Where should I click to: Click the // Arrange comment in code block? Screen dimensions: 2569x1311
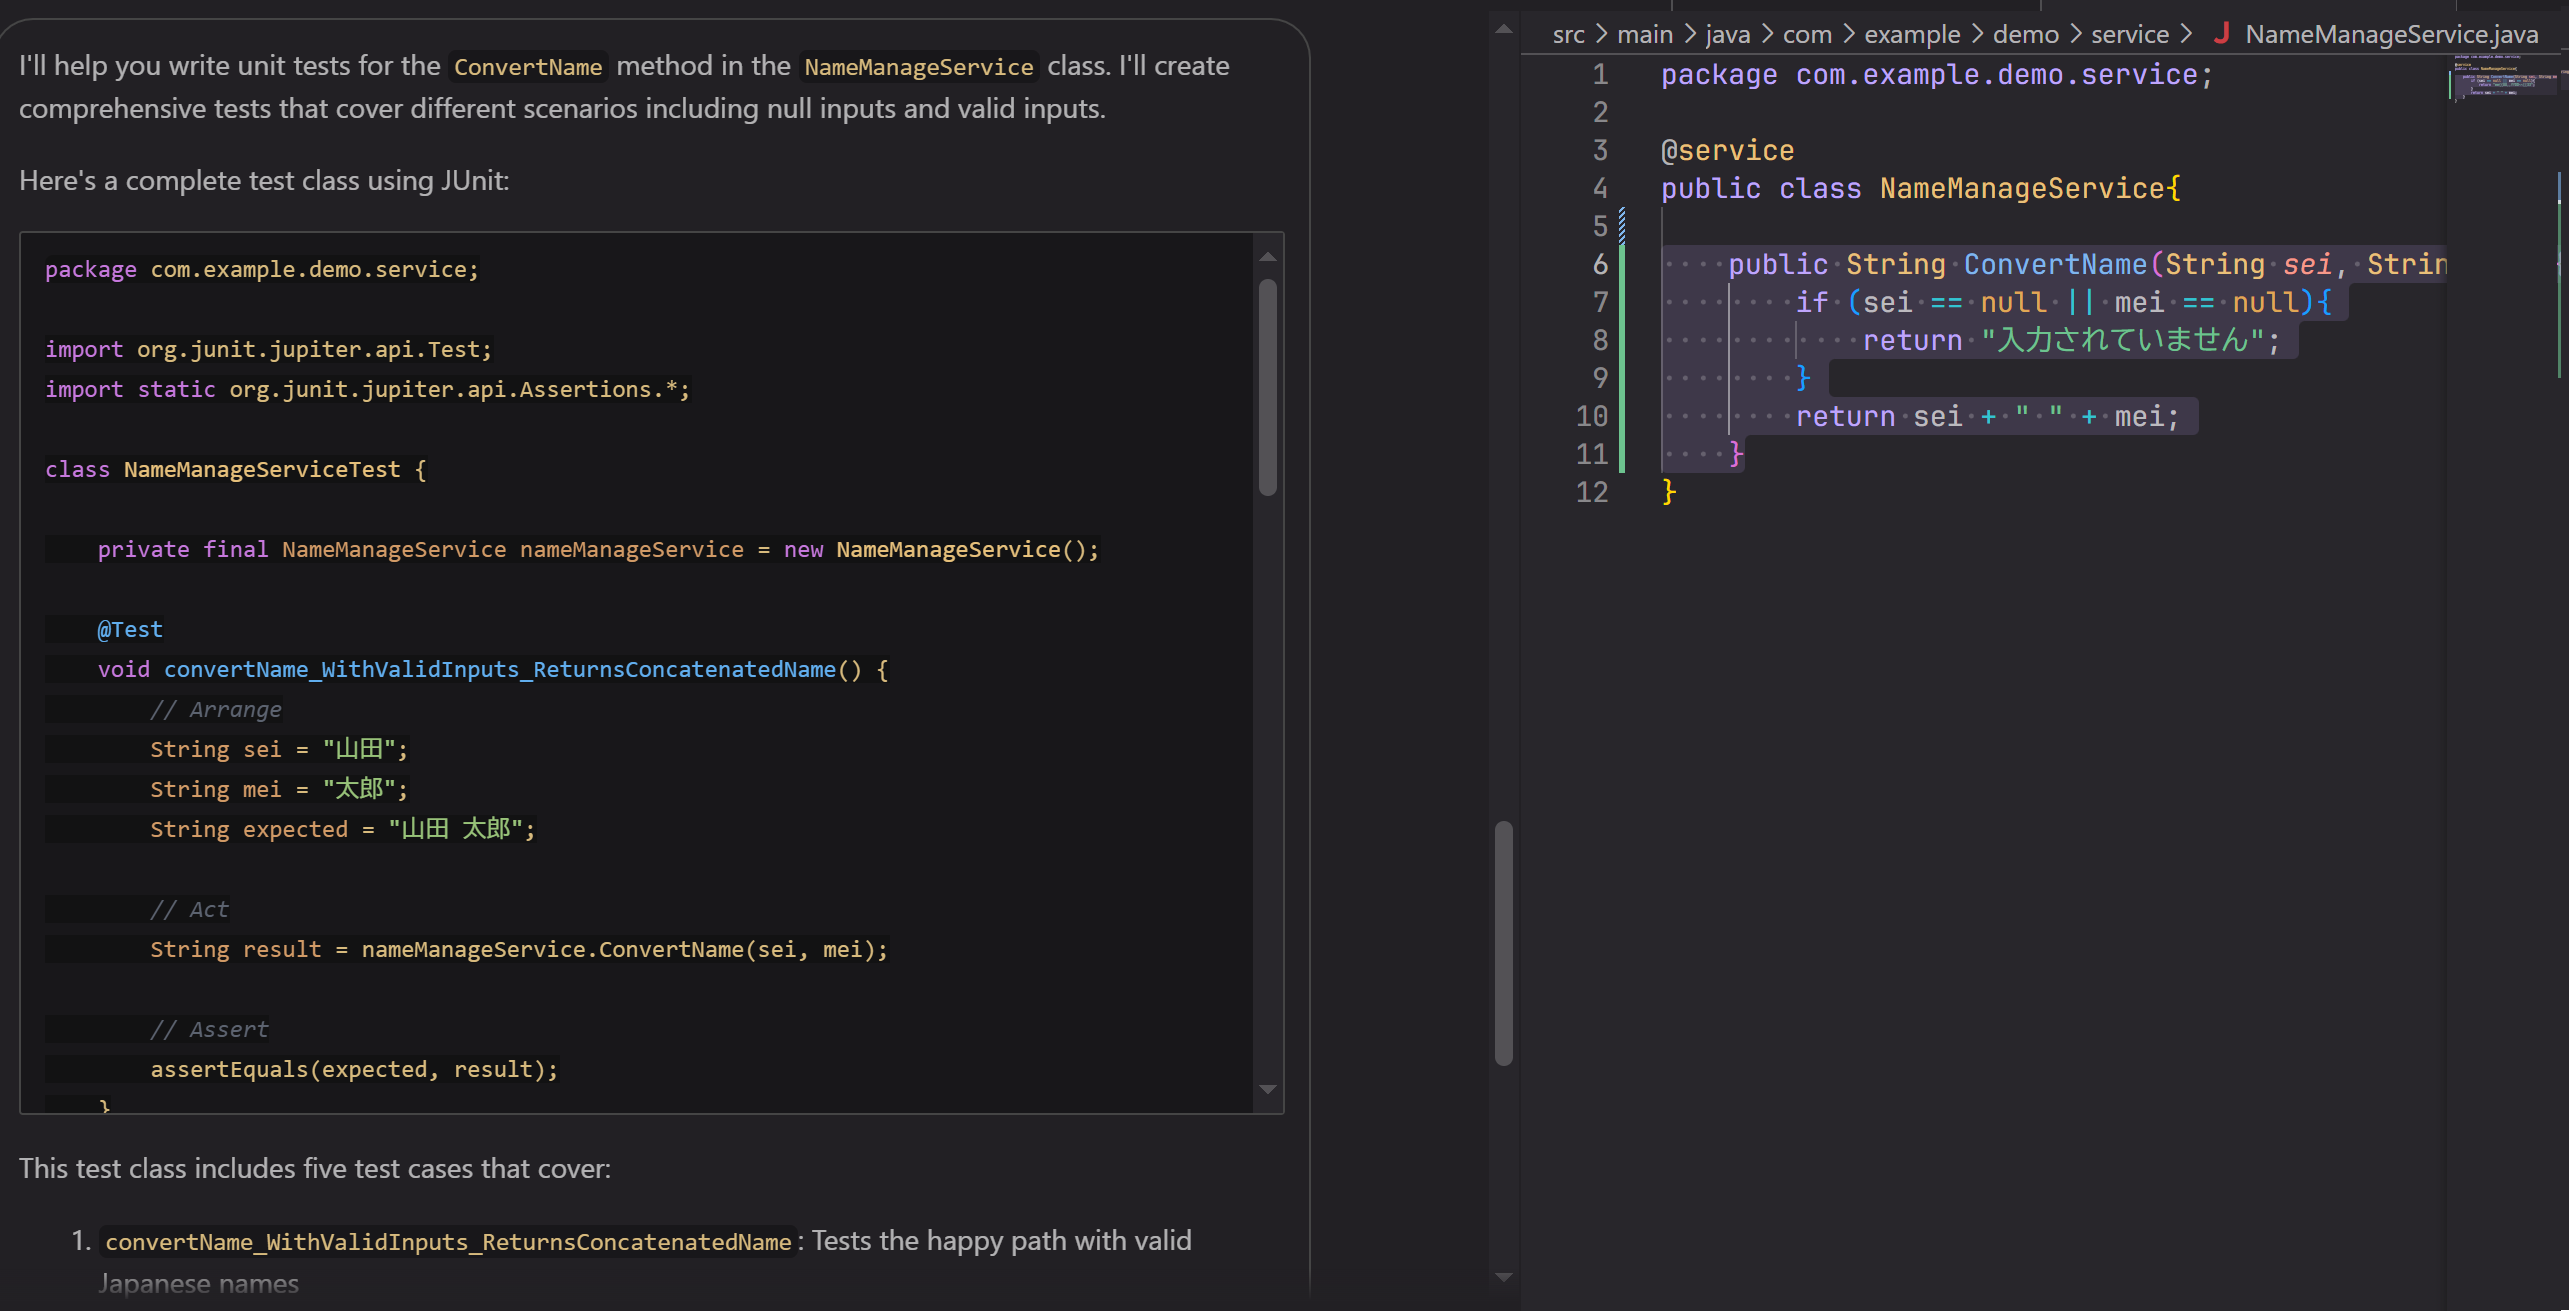pos(216,709)
